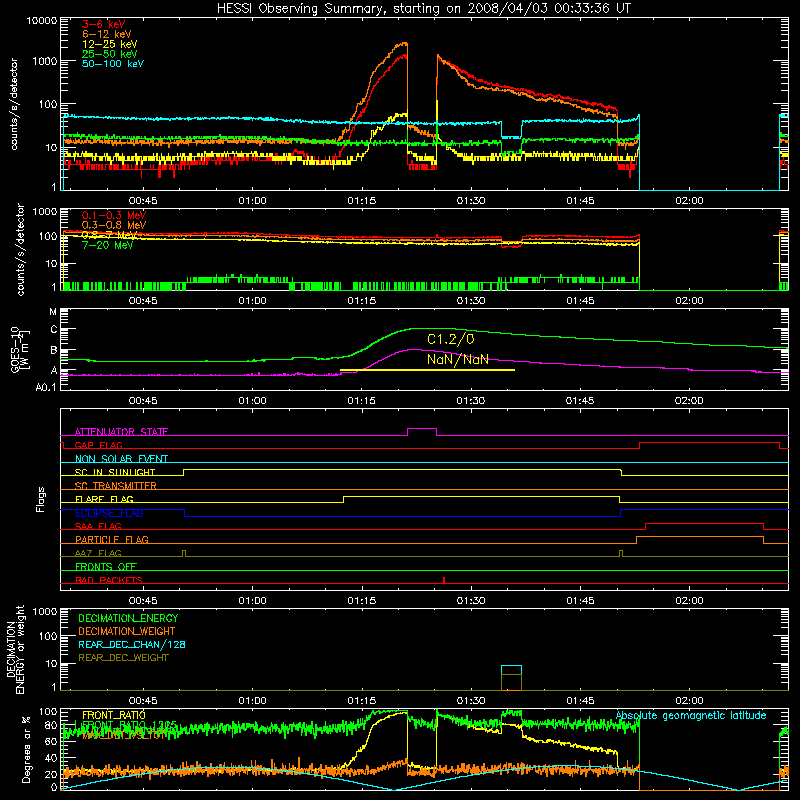Click the DECIMATION_ENERGY legend label

pyautogui.click(x=128, y=618)
